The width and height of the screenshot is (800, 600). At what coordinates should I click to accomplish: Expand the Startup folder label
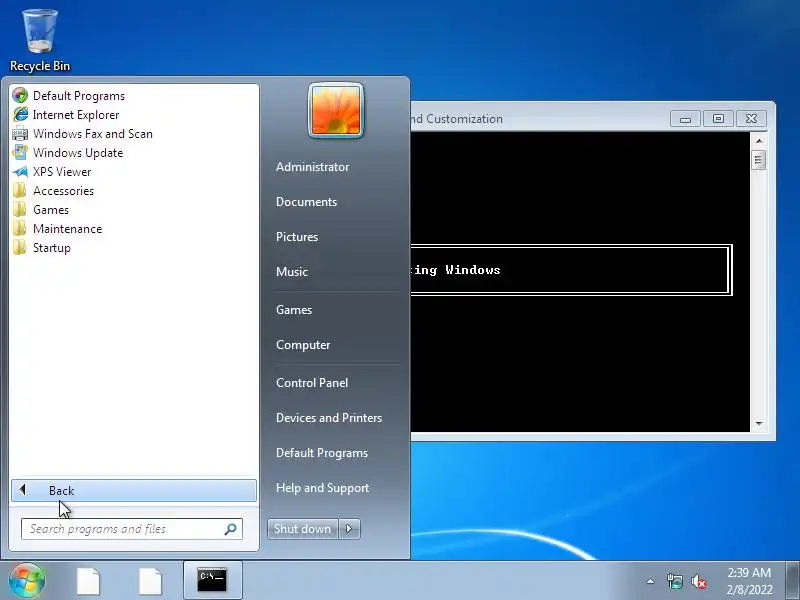tap(52, 247)
